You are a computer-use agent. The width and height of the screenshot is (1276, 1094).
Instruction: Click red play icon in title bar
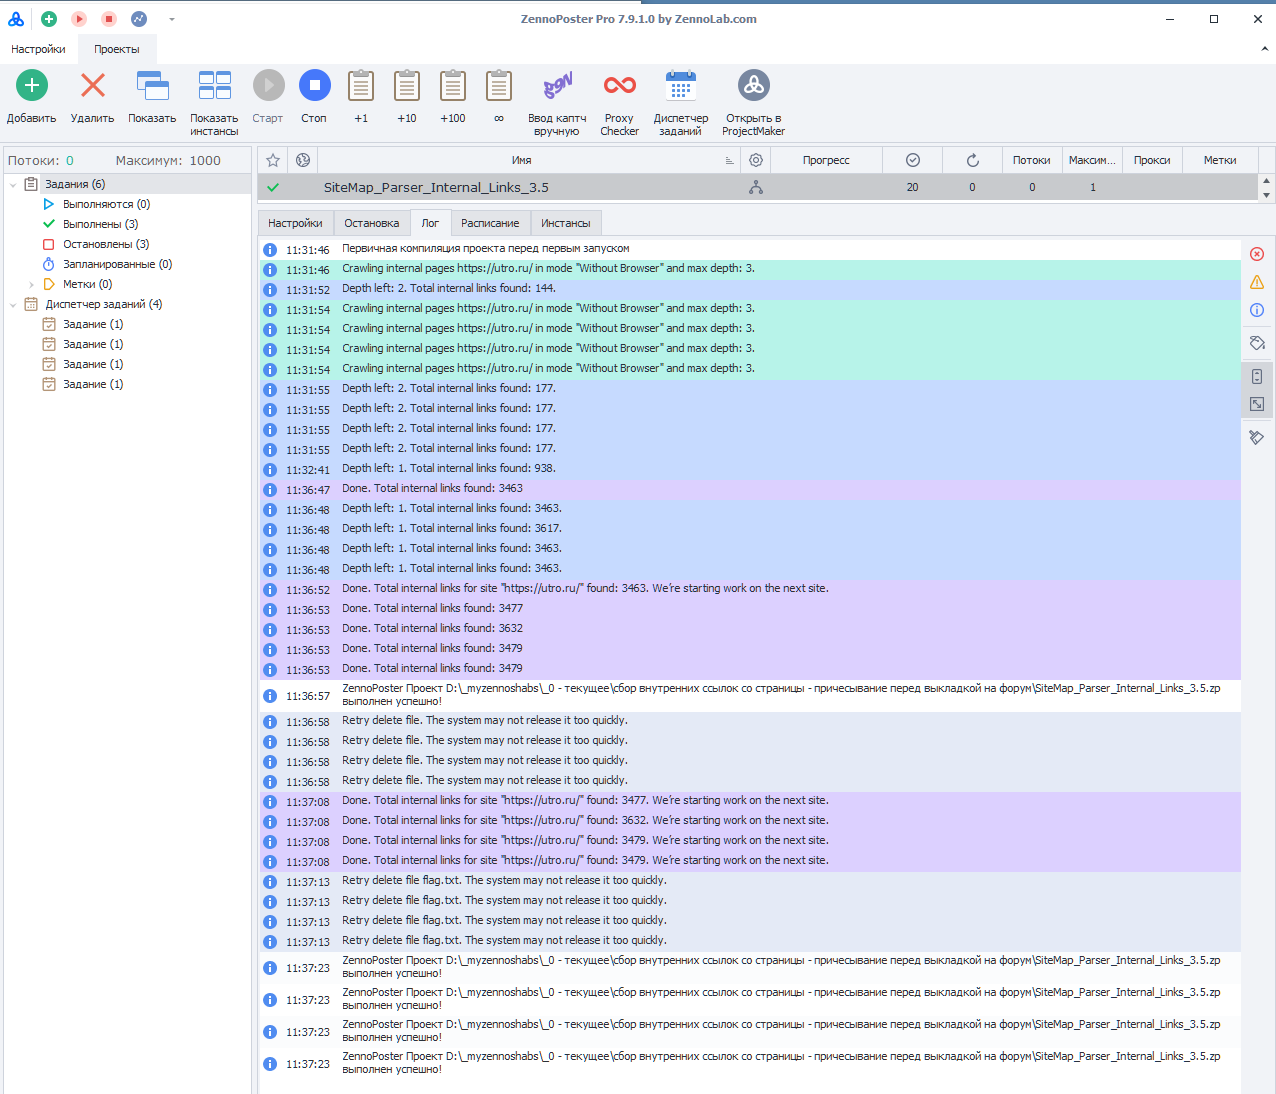click(79, 19)
